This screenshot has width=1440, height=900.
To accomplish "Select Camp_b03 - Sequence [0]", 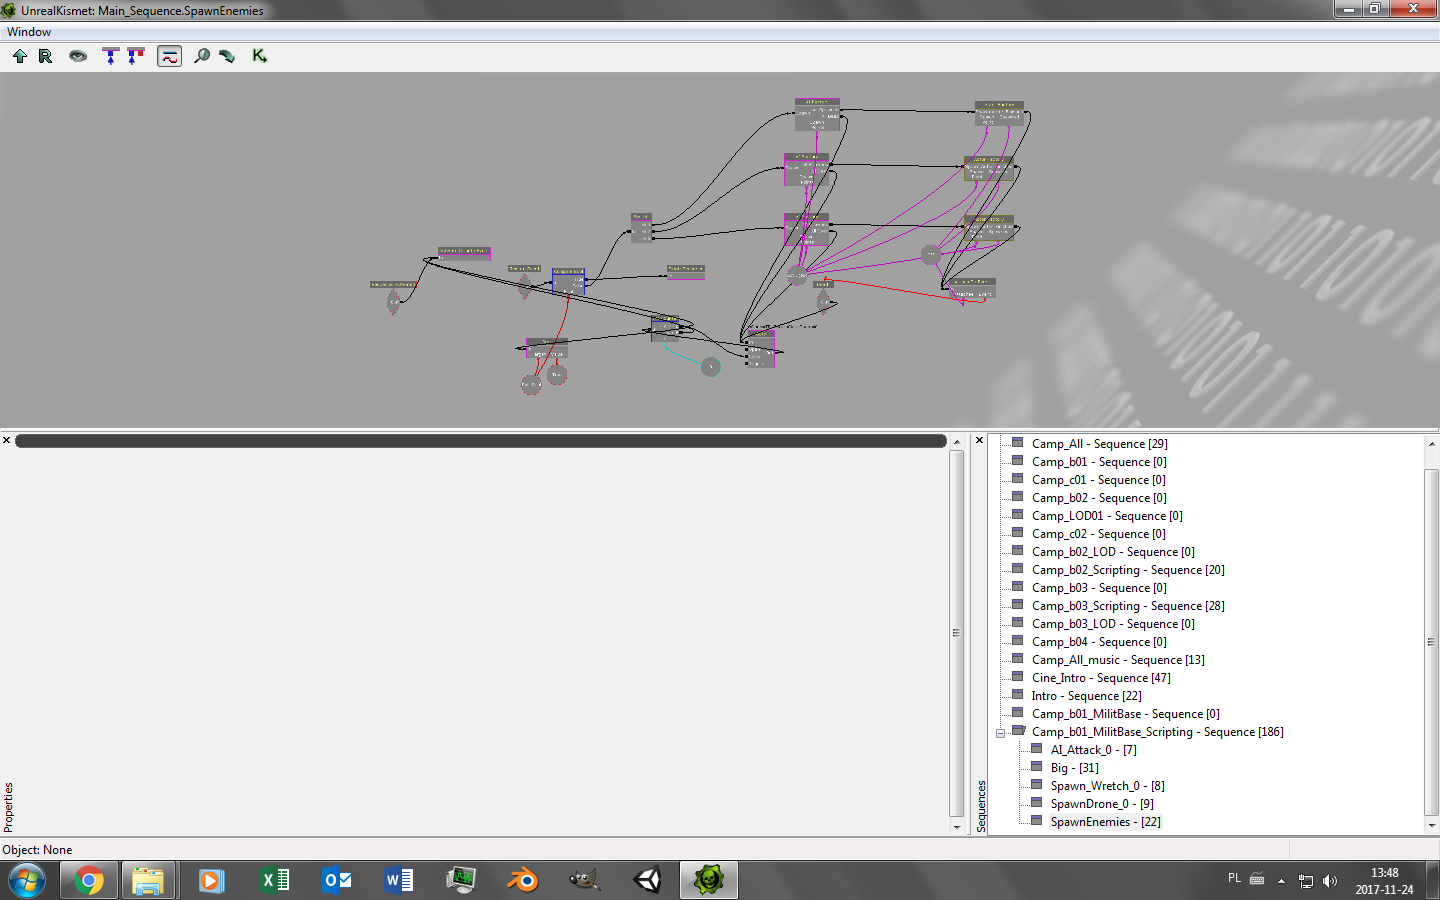I will tap(1099, 588).
